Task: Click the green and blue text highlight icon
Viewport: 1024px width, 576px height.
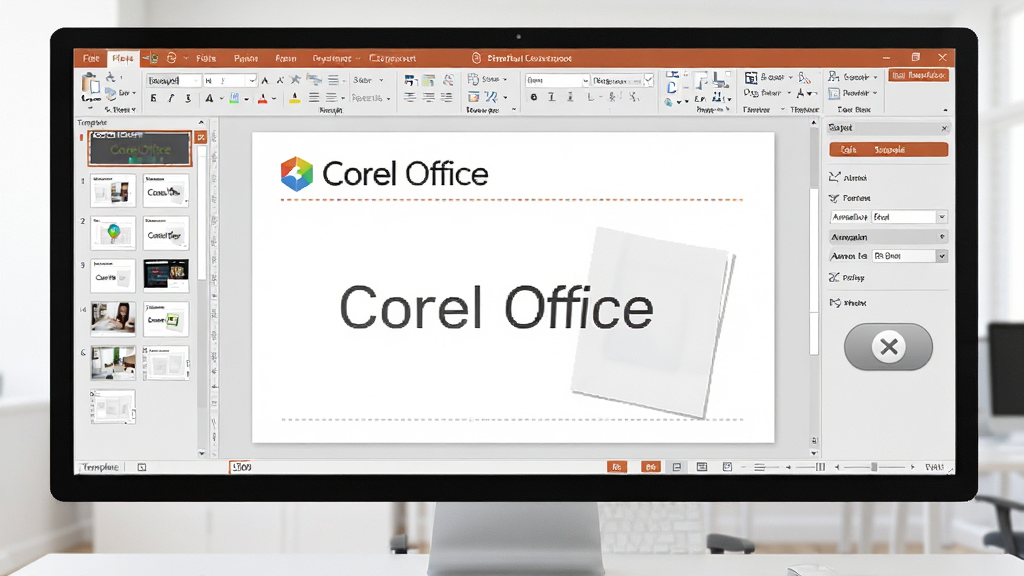Action: [x=234, y=99]
